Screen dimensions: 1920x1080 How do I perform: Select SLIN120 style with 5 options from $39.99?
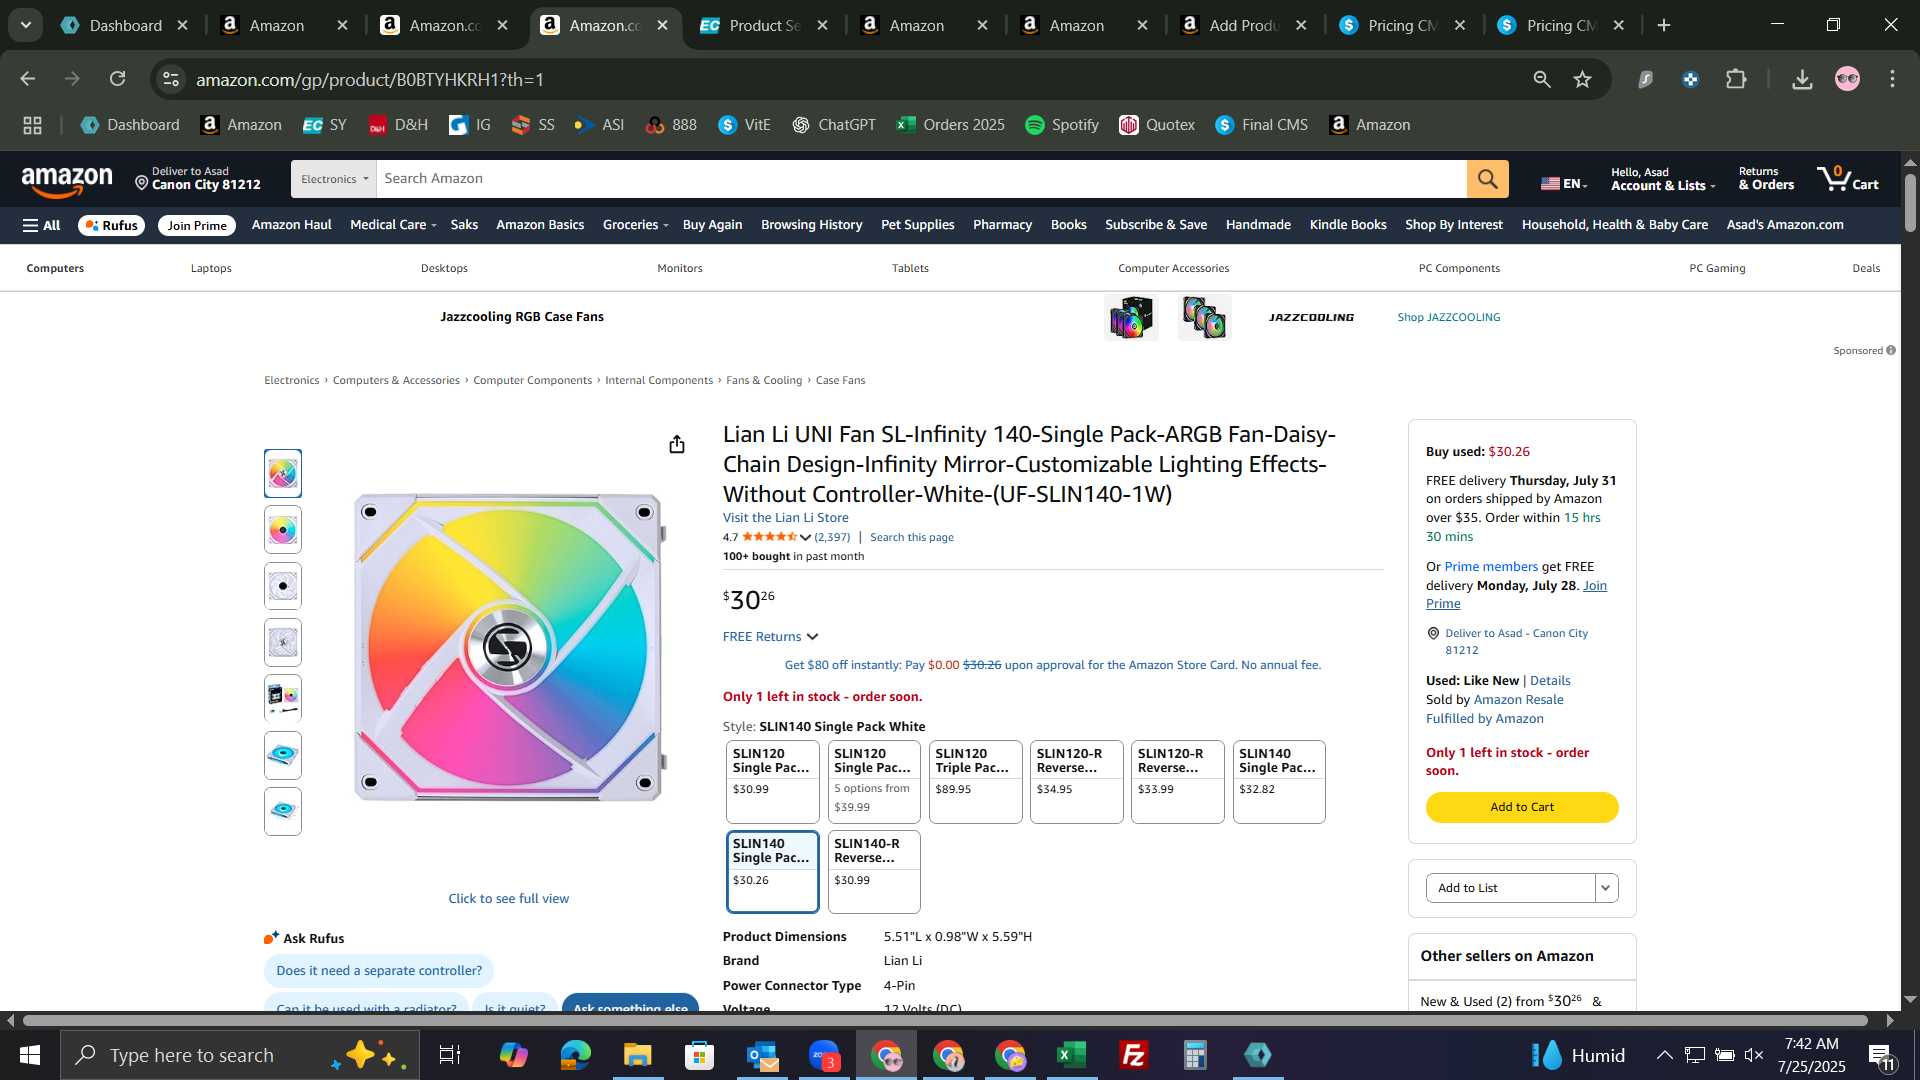coord(874,782)
